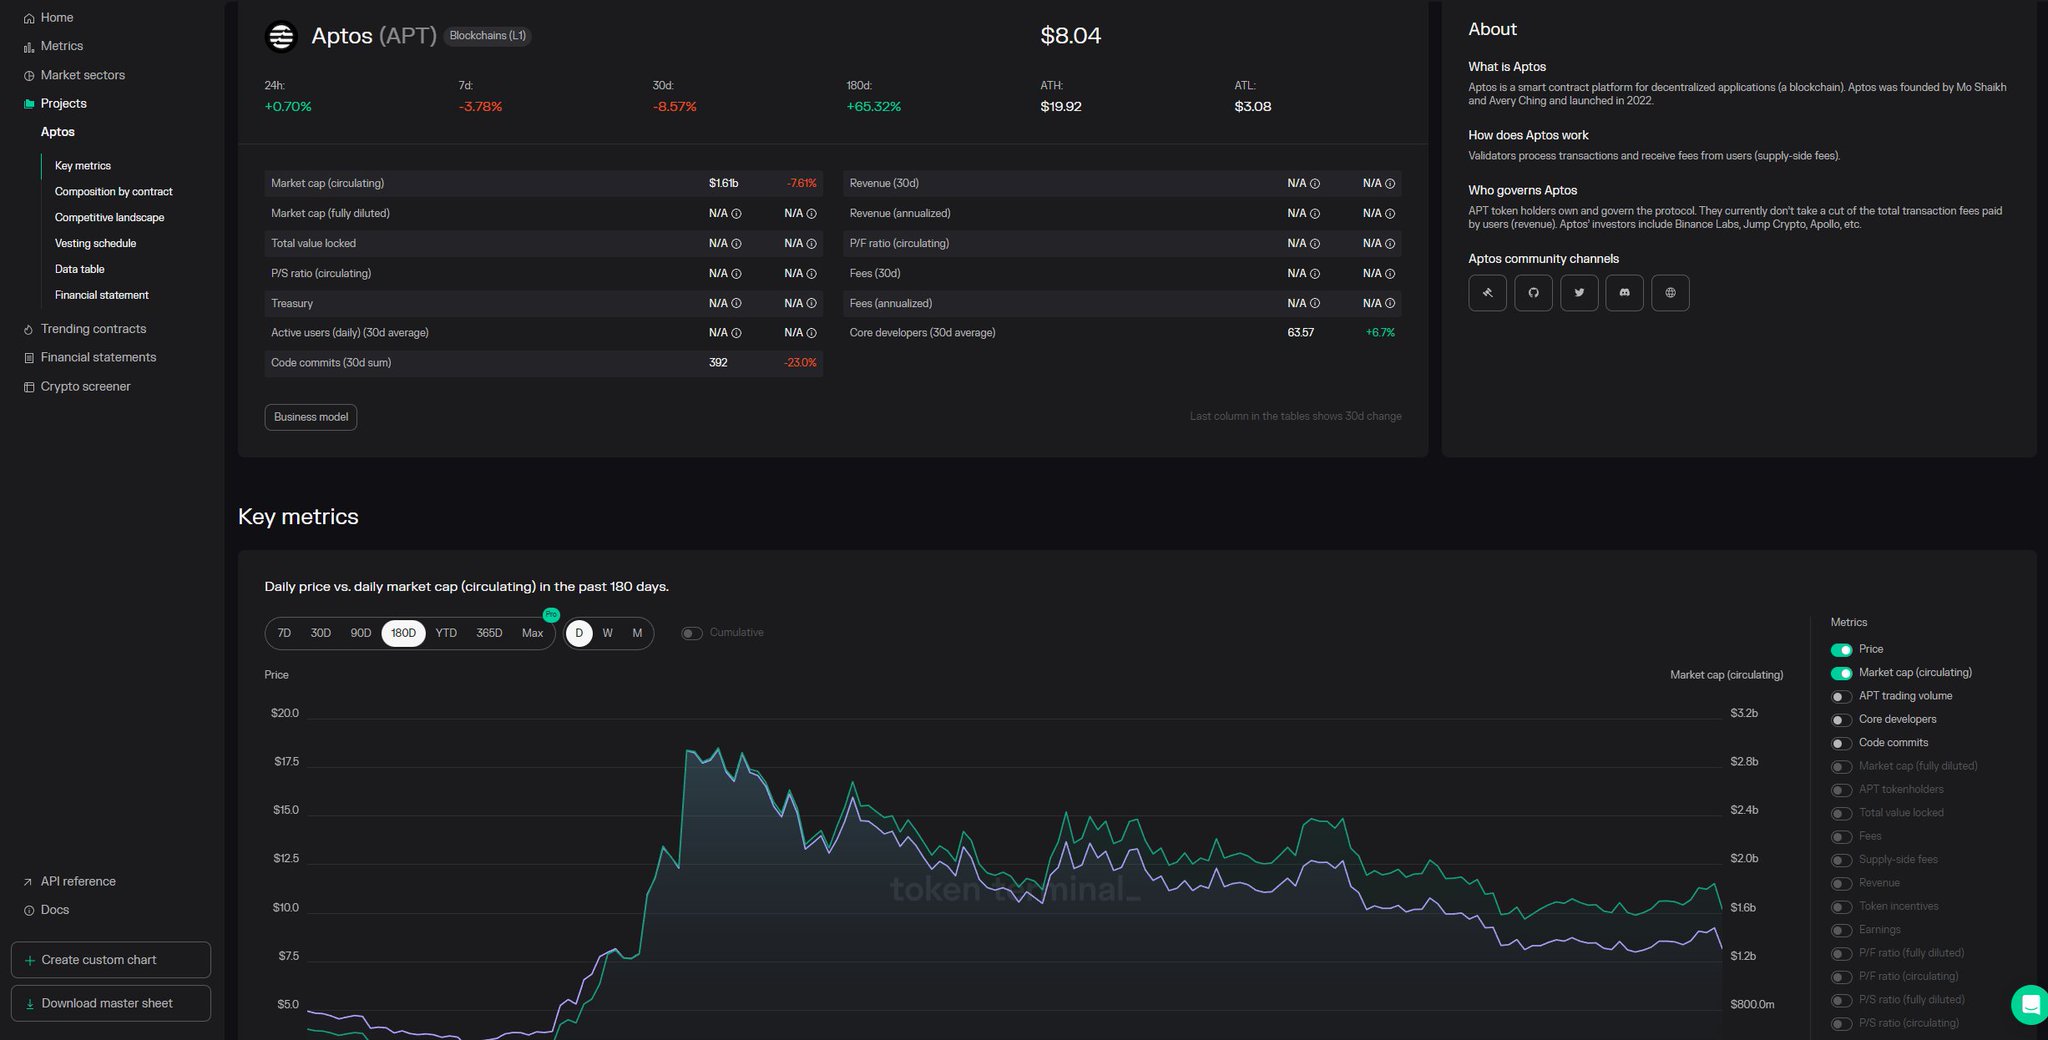The height and width of the screenshot is (1040, 2048).
Task: Select the 90D time range
Action: 361,633
